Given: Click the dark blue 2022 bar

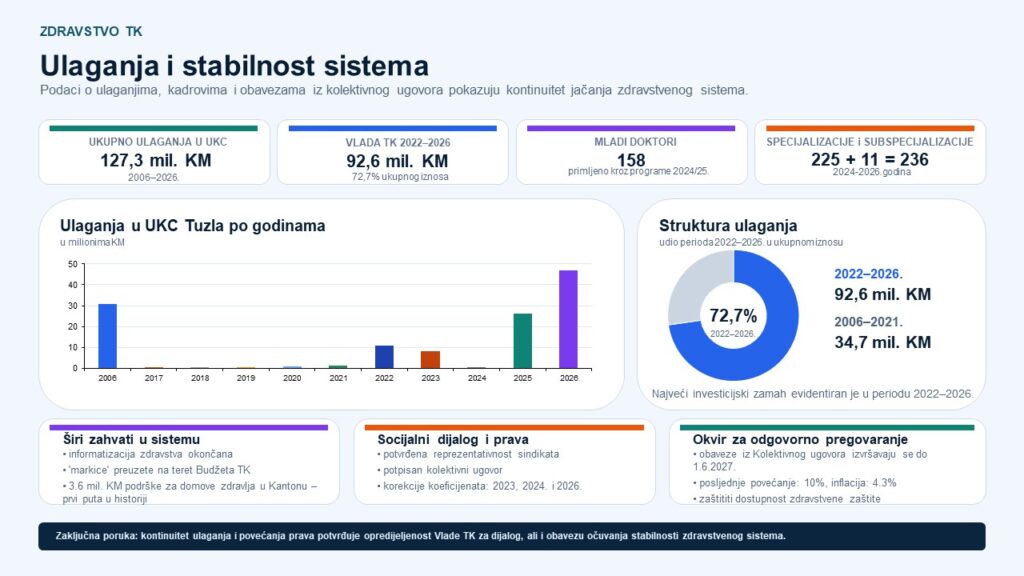Looking at the screenshot, I should (x=384, y=357).
